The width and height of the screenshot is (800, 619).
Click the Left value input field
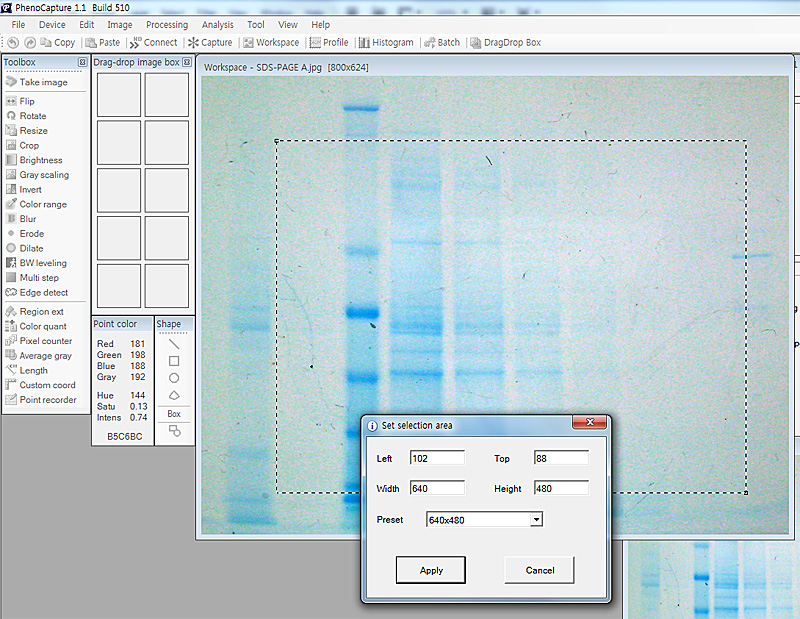[437, 458]
